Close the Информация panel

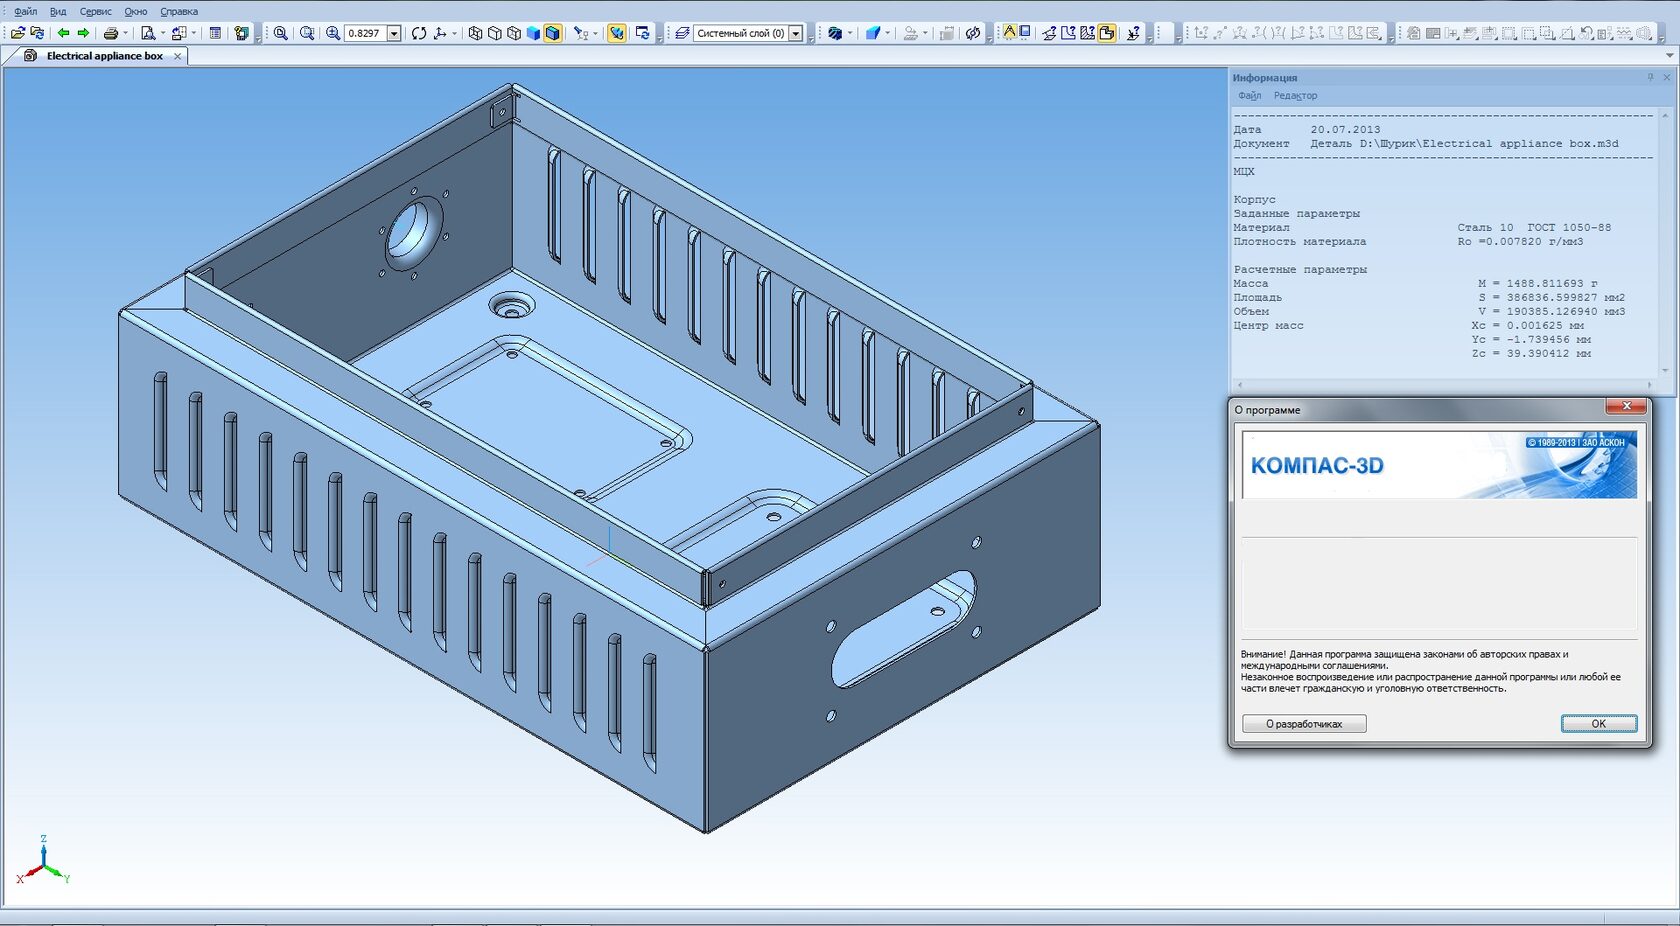click(x=1667, y=77)
